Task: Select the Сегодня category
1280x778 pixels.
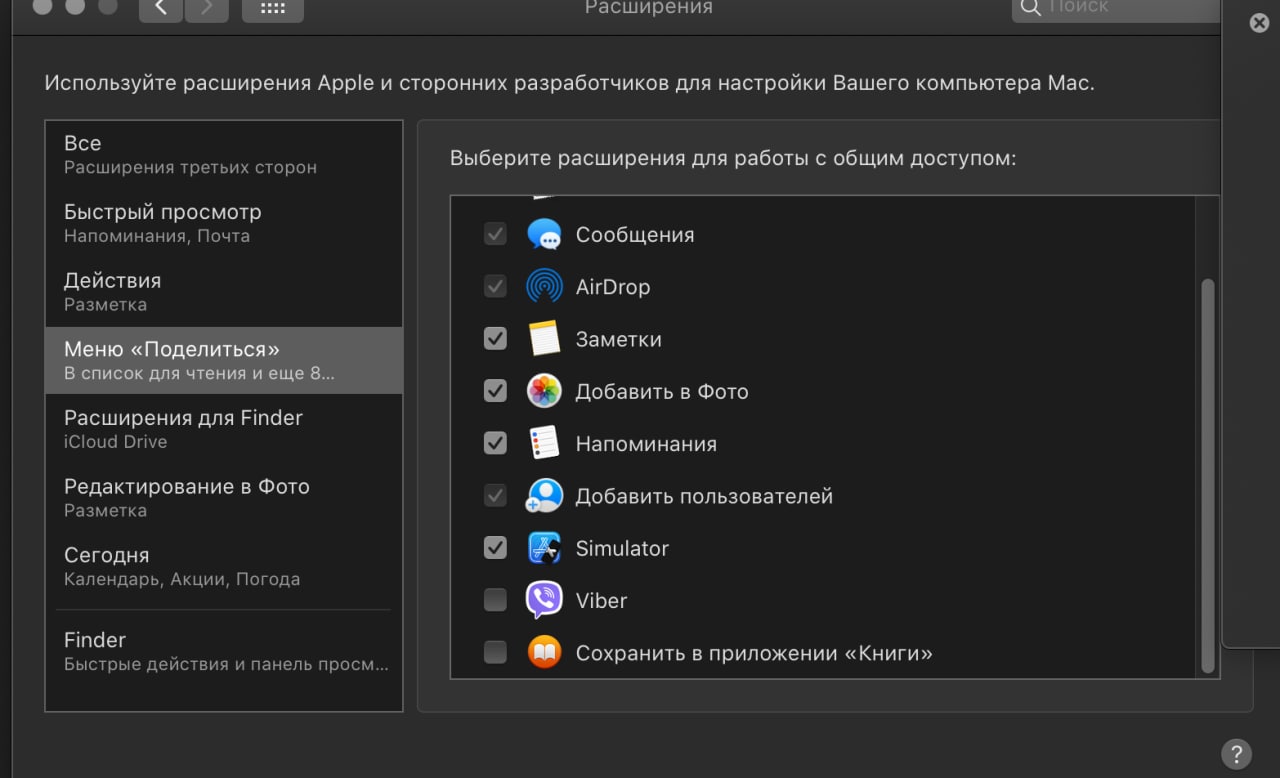Action: pyautogui.click(x=224, y=566)
